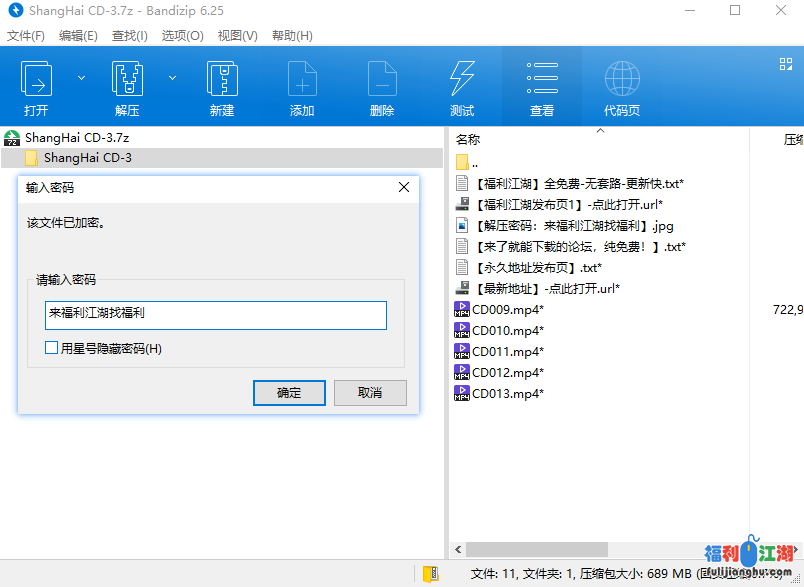The height and width of the screenshot is (587, 804).
Task: Select the ShangHai CD-3 folder in tree
Action: click(x=87, y=158)
